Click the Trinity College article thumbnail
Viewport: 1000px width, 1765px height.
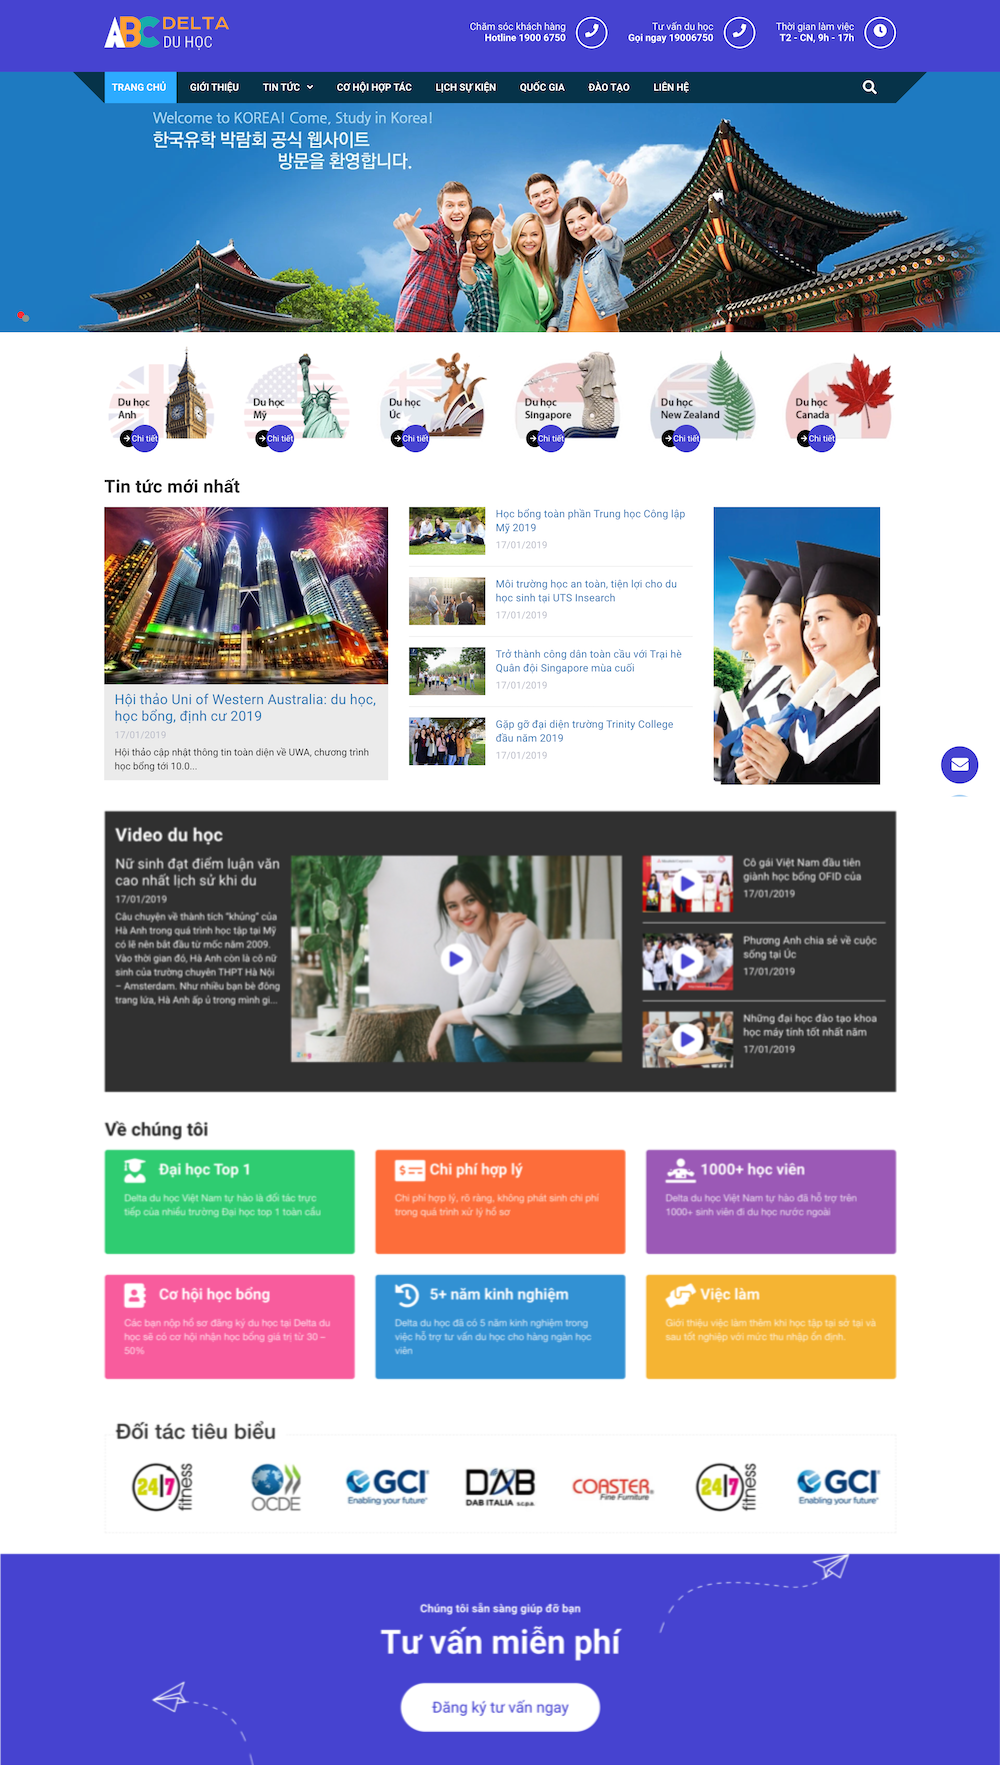point(447,741)
